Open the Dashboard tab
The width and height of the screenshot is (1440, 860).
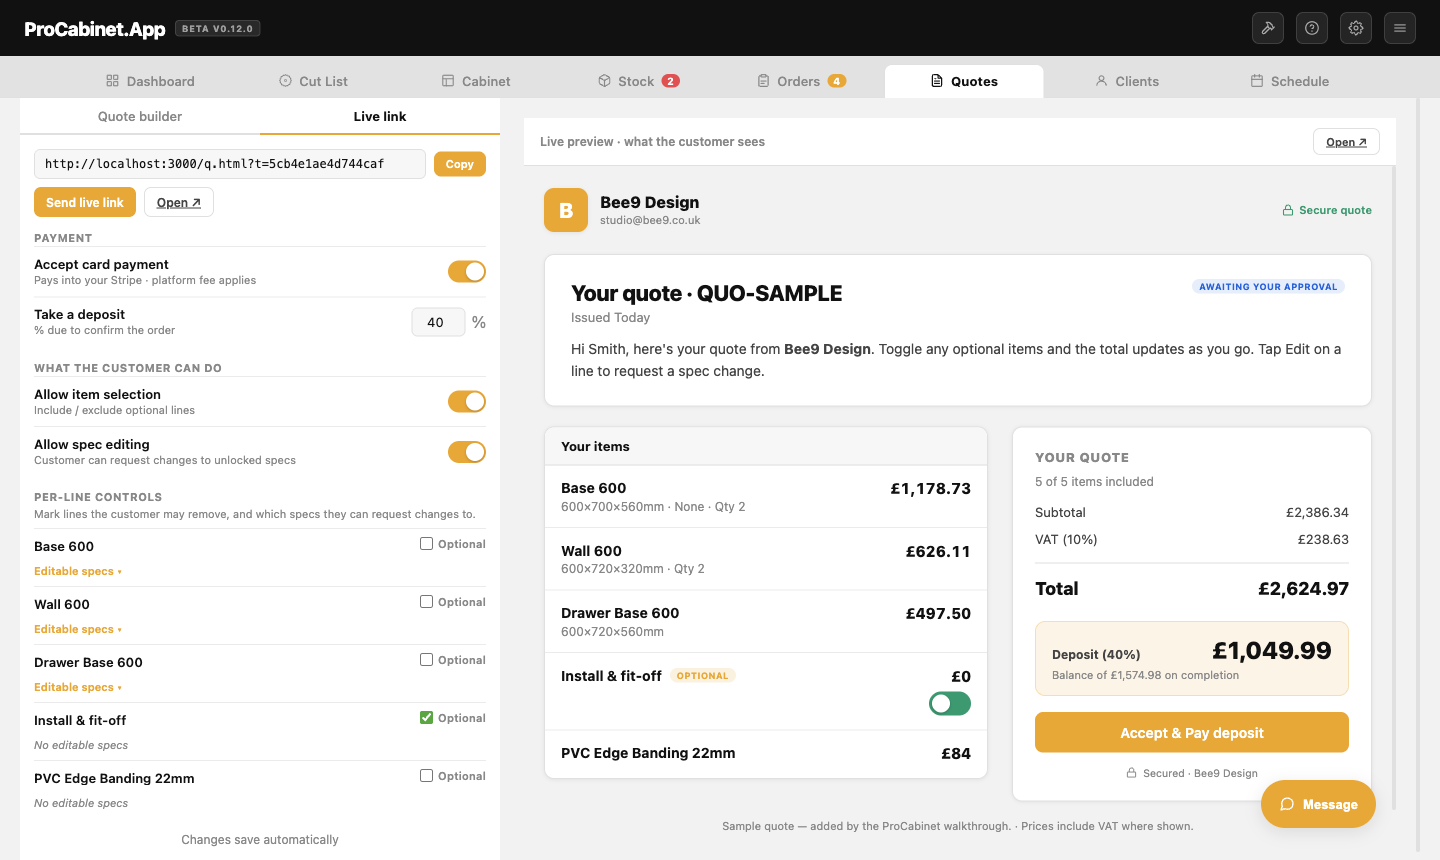(x=151, y=81)
